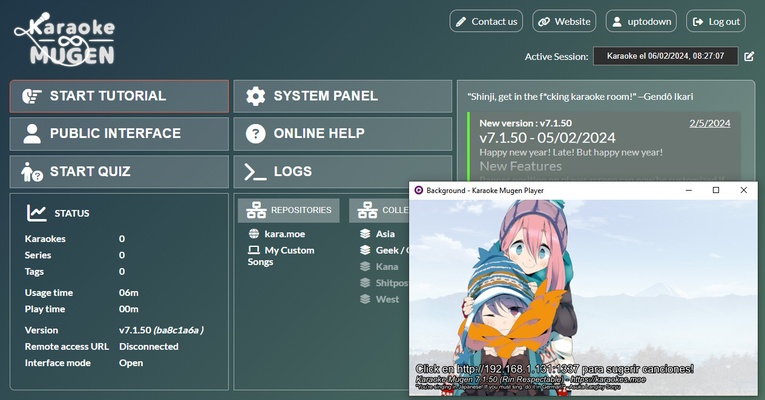The image size is (765, 400).
Task: Open the Contact us button
Action: [486, 21]
